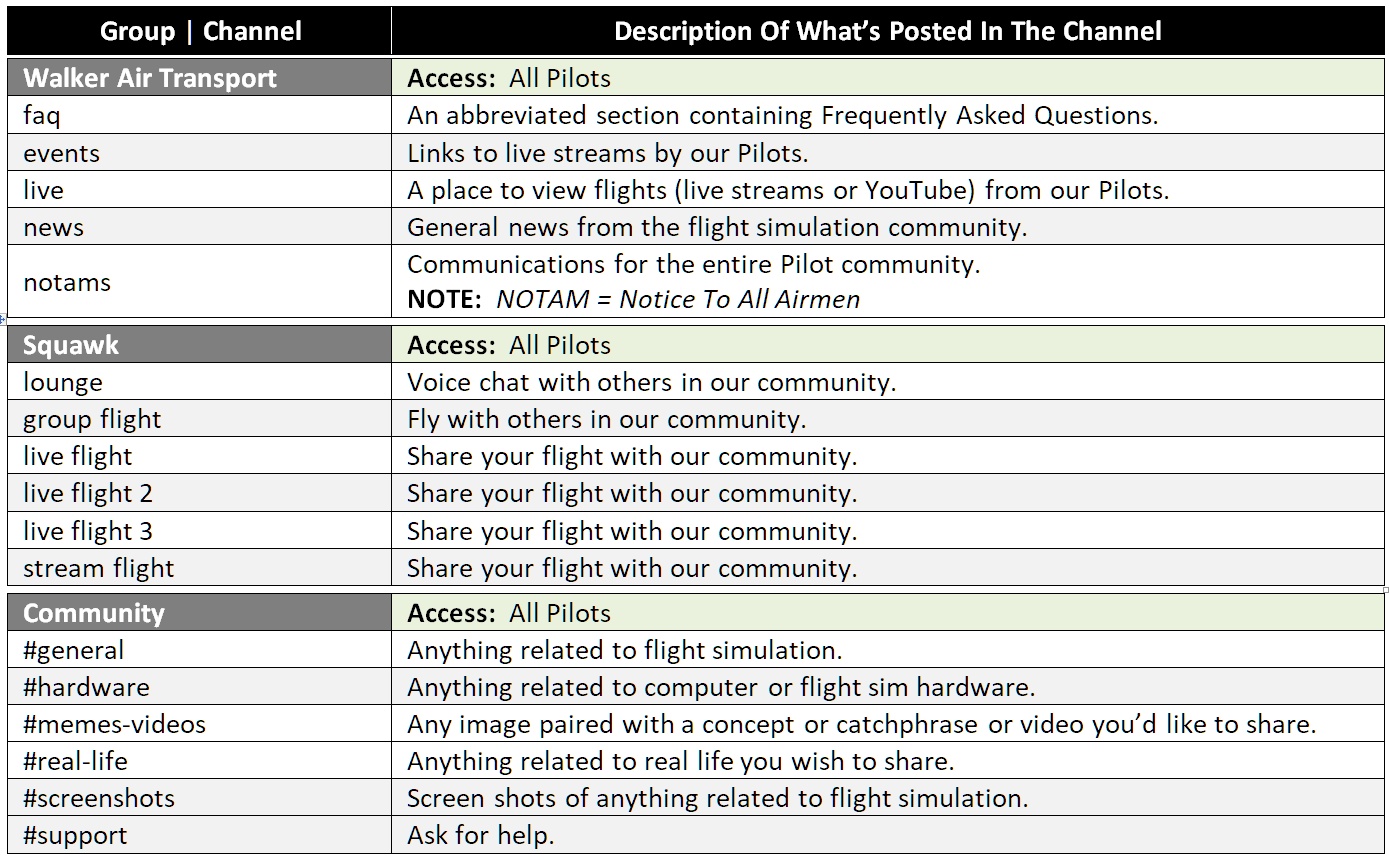Click the Group | Channel column header
Viewport: 1389px width, 860px height.
pos(199,31)
